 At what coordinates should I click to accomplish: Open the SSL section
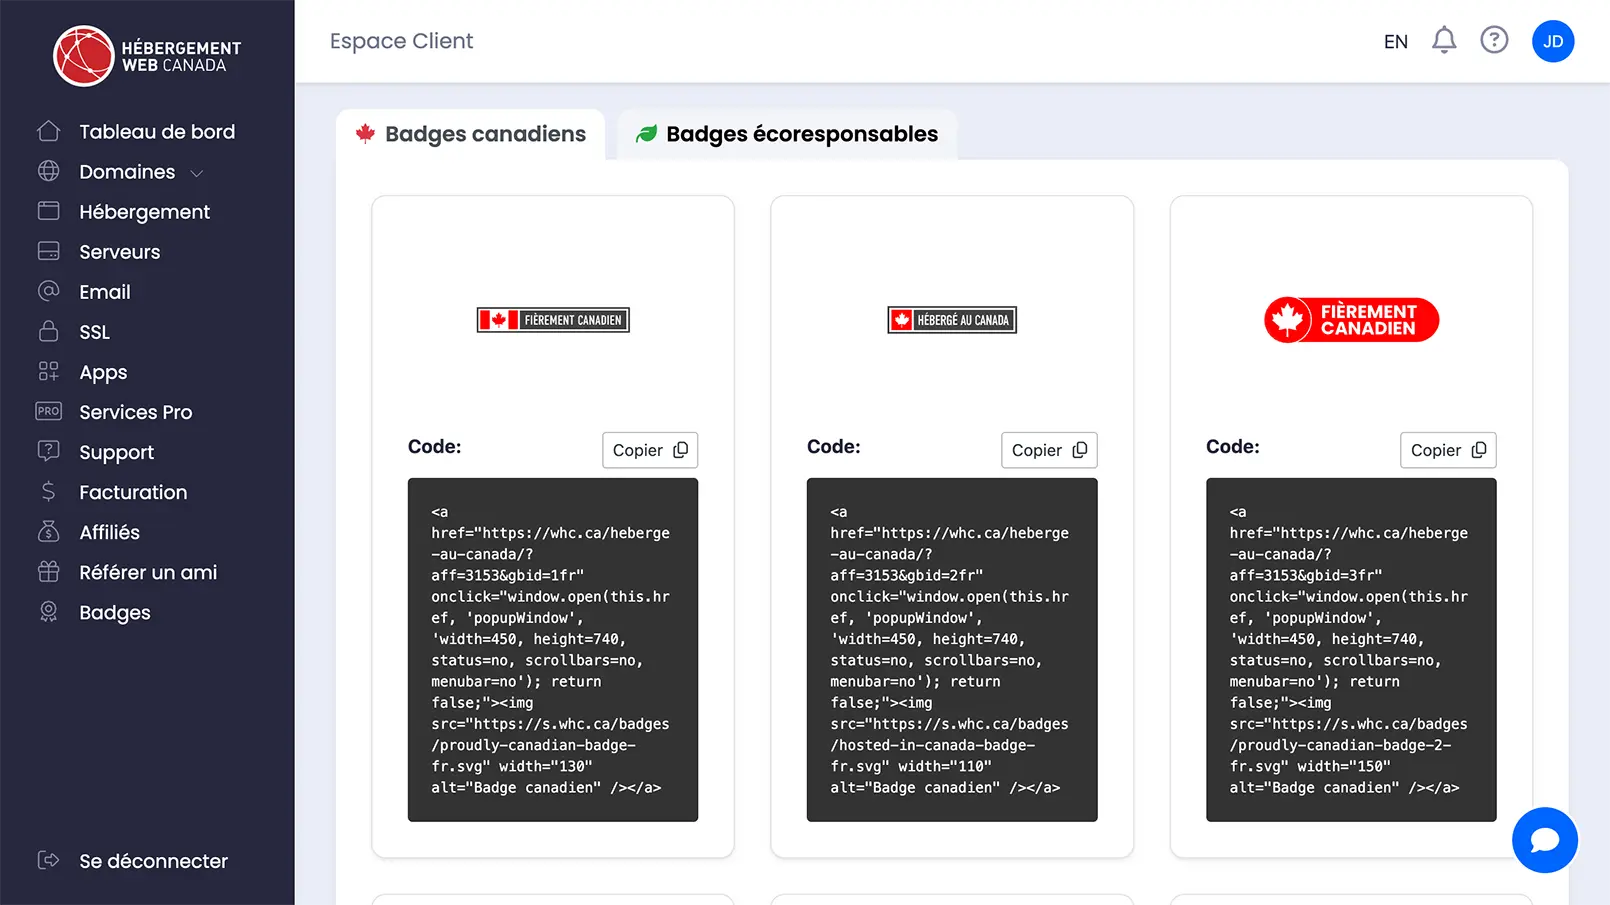pos(95,331)
